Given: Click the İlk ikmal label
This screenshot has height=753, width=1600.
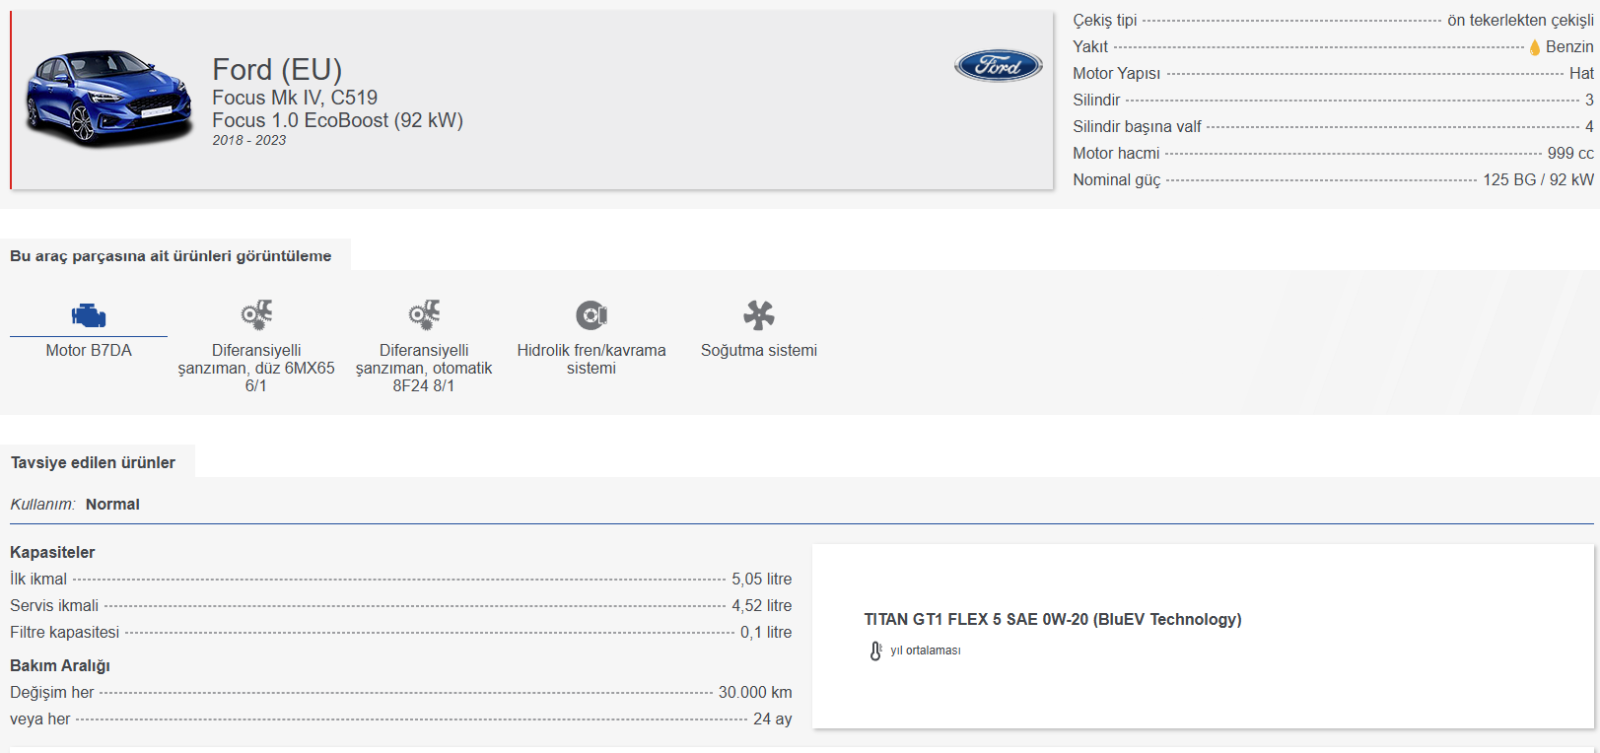Looking at the screenshot, I should pyautogui.click(x=38, y=579).
